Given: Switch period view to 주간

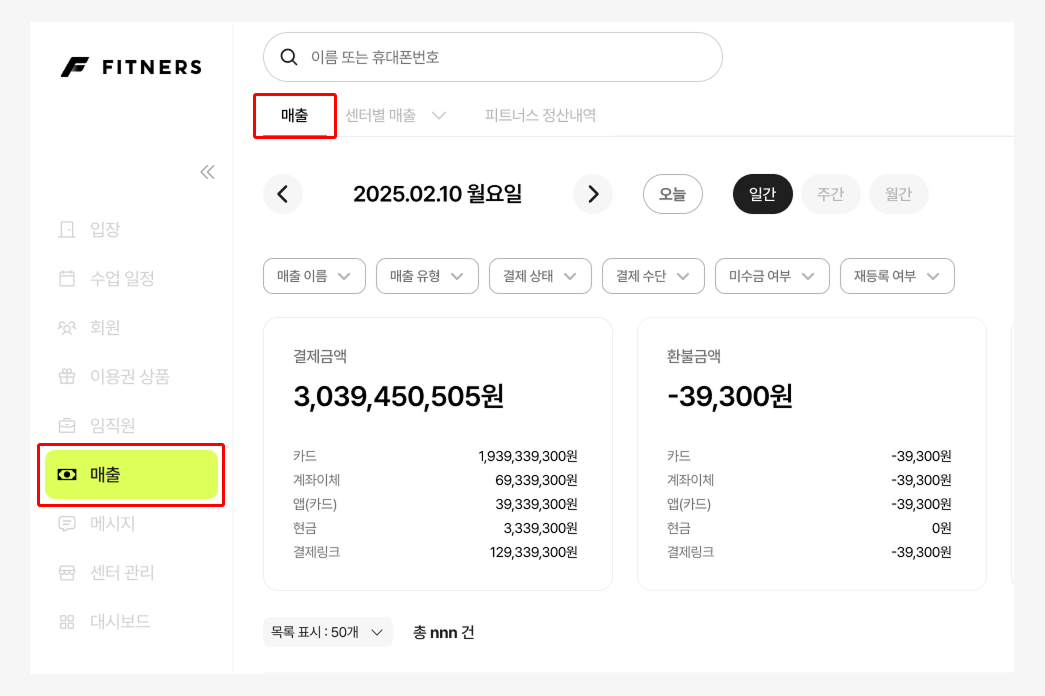Looking at the screenshot, I should point(830,194).
